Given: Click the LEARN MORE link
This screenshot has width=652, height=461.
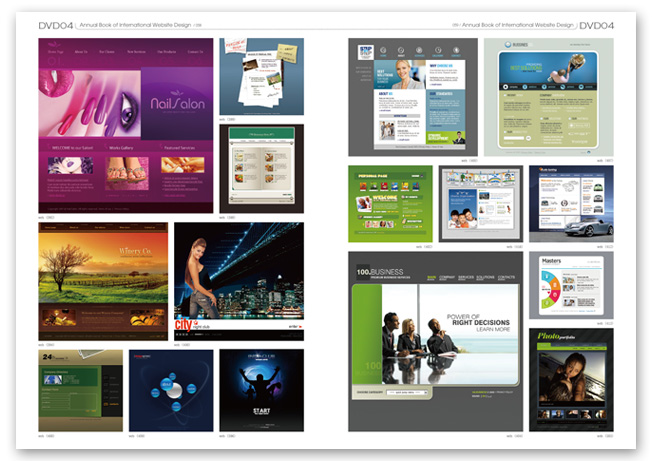Looking at the screenshot, I should tap(493, 329).
